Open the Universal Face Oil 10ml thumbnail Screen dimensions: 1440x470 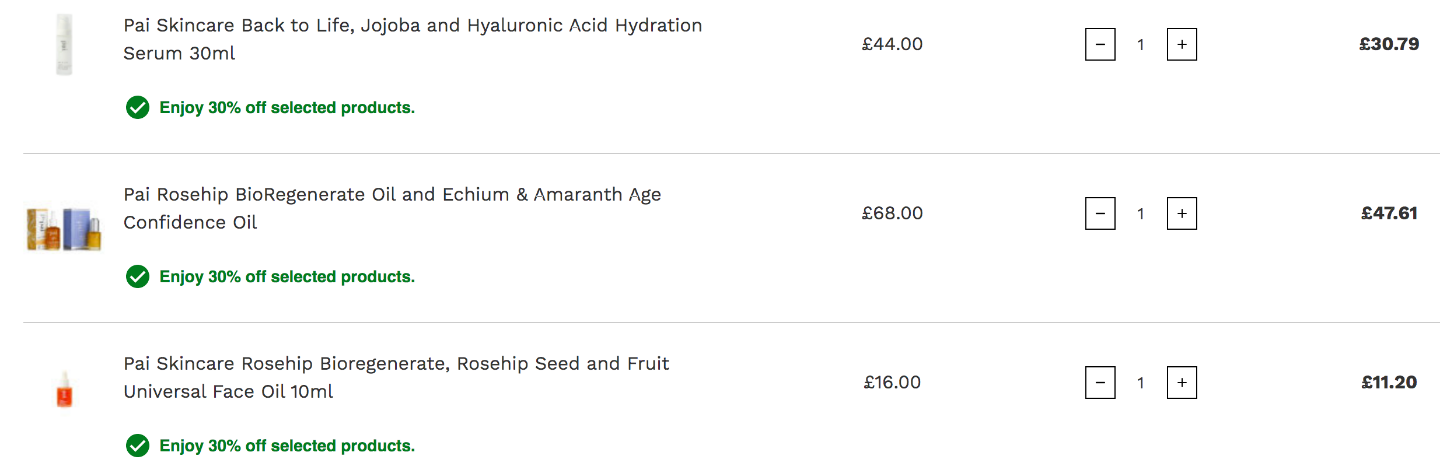pyautogui.click(x=64, y=388)
